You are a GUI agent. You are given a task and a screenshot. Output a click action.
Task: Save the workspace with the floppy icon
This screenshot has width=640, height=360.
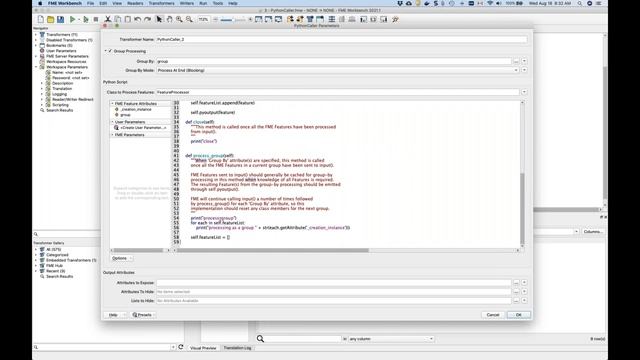60,19
